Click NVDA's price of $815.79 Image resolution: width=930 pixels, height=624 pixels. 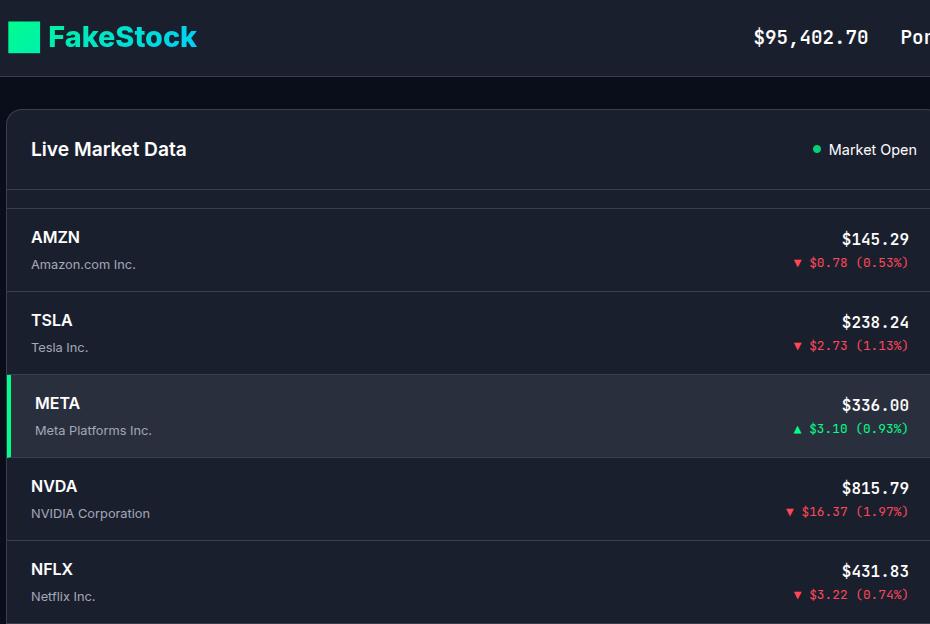coord(875,488)
